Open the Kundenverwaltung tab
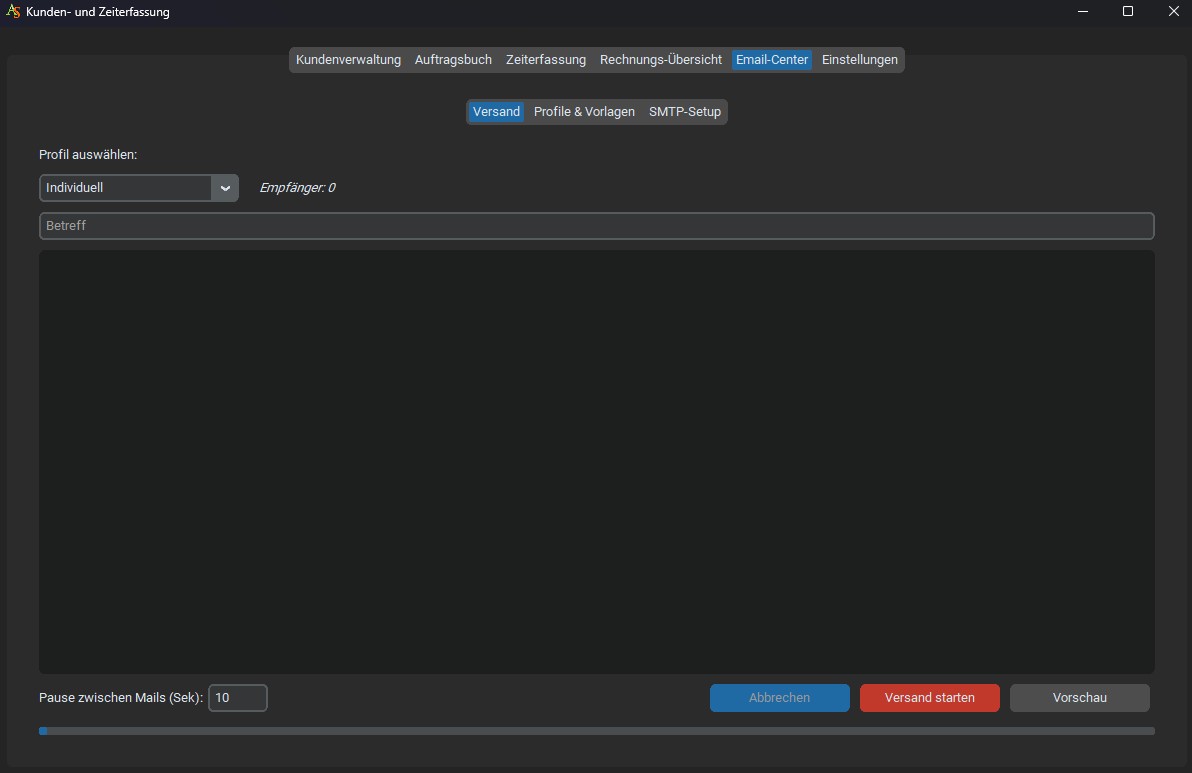 coord(348,60)
